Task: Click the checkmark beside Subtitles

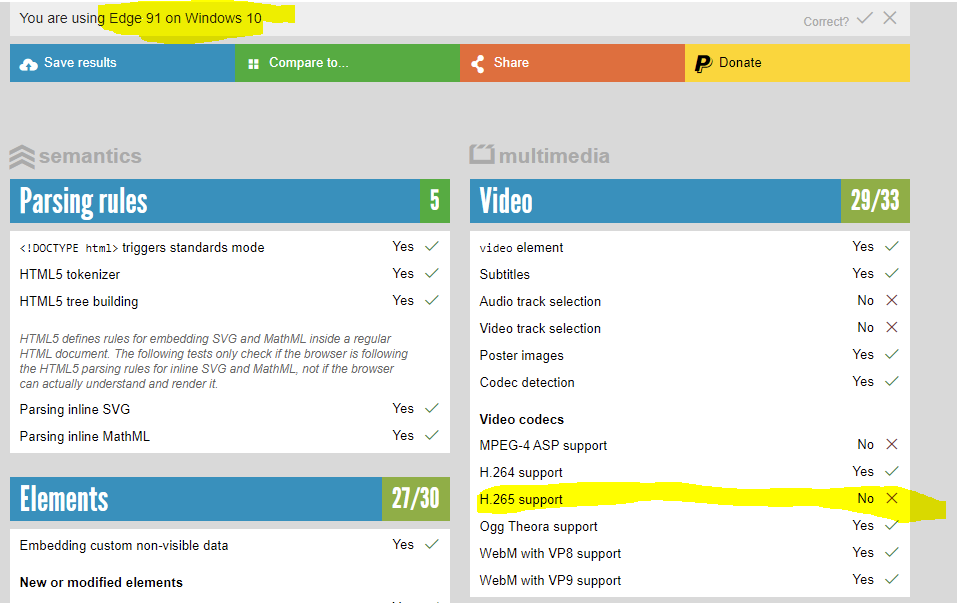Action: [x=892, y=273]
